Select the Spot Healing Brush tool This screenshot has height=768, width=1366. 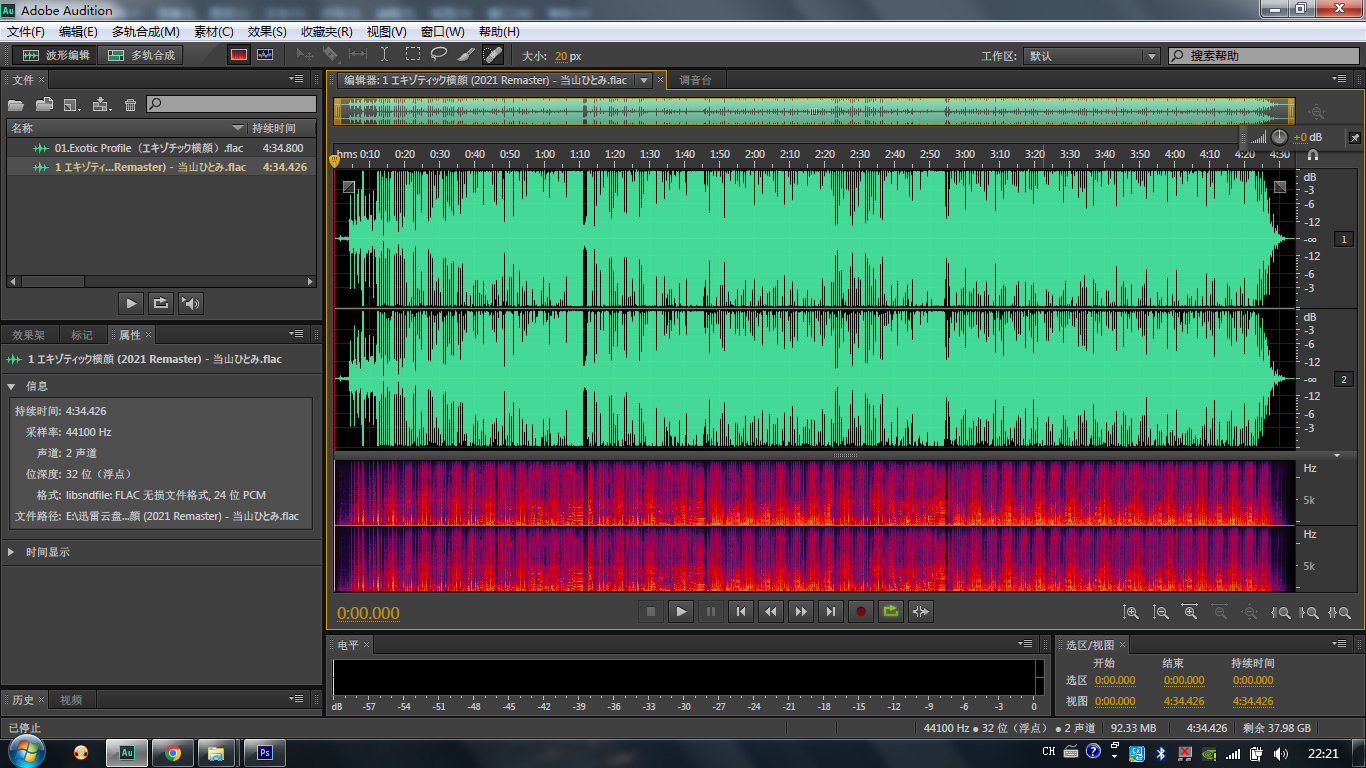[493, 55]
